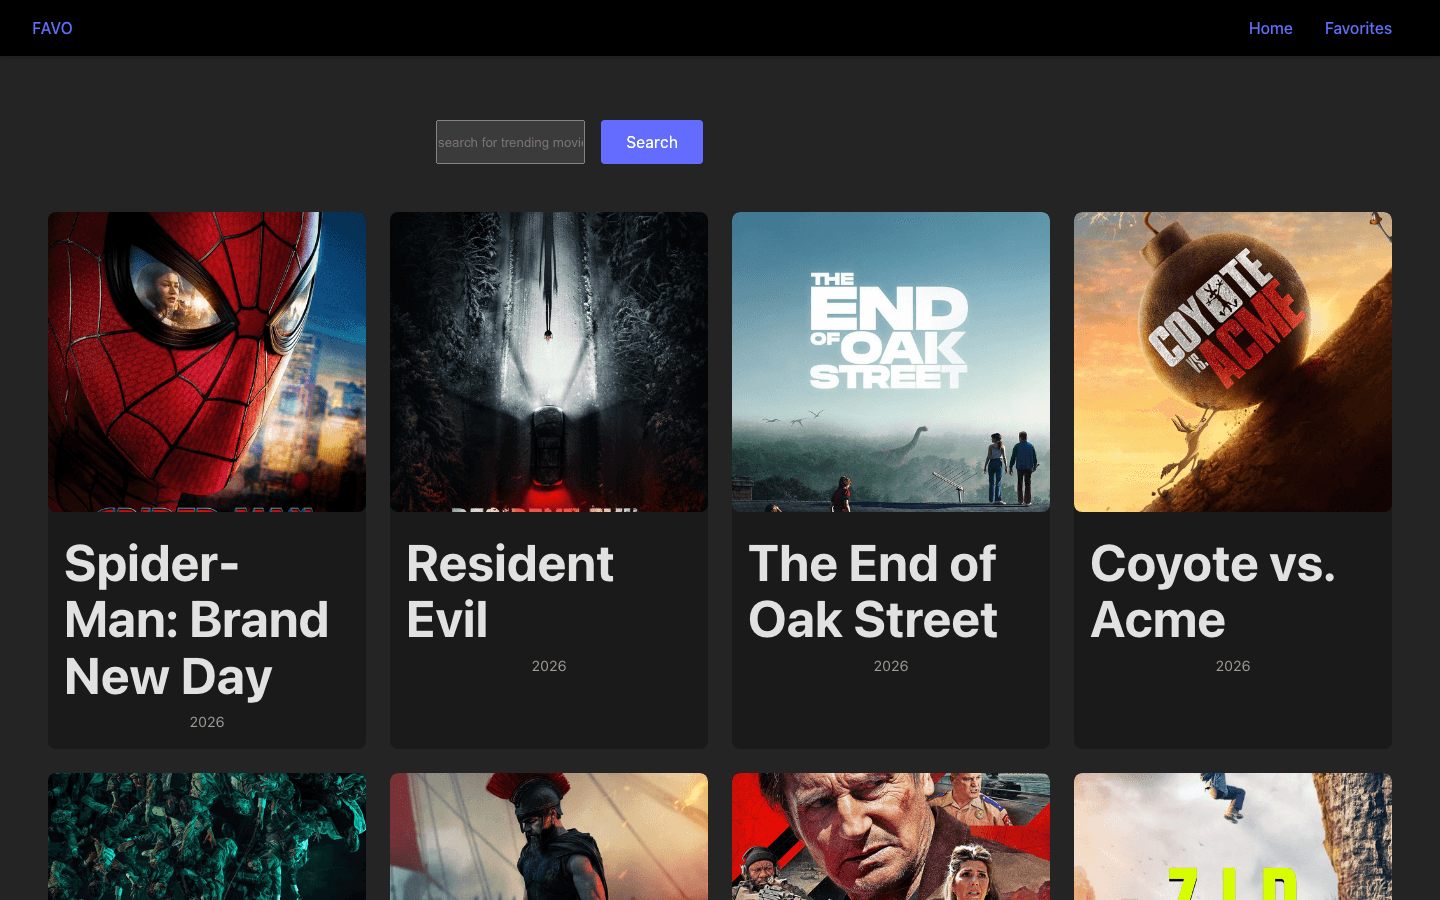Open the Spider-Man: Brand New Day poster
Image resolution: width=1440 pixels, height=900 pixels.
point(207,362)
